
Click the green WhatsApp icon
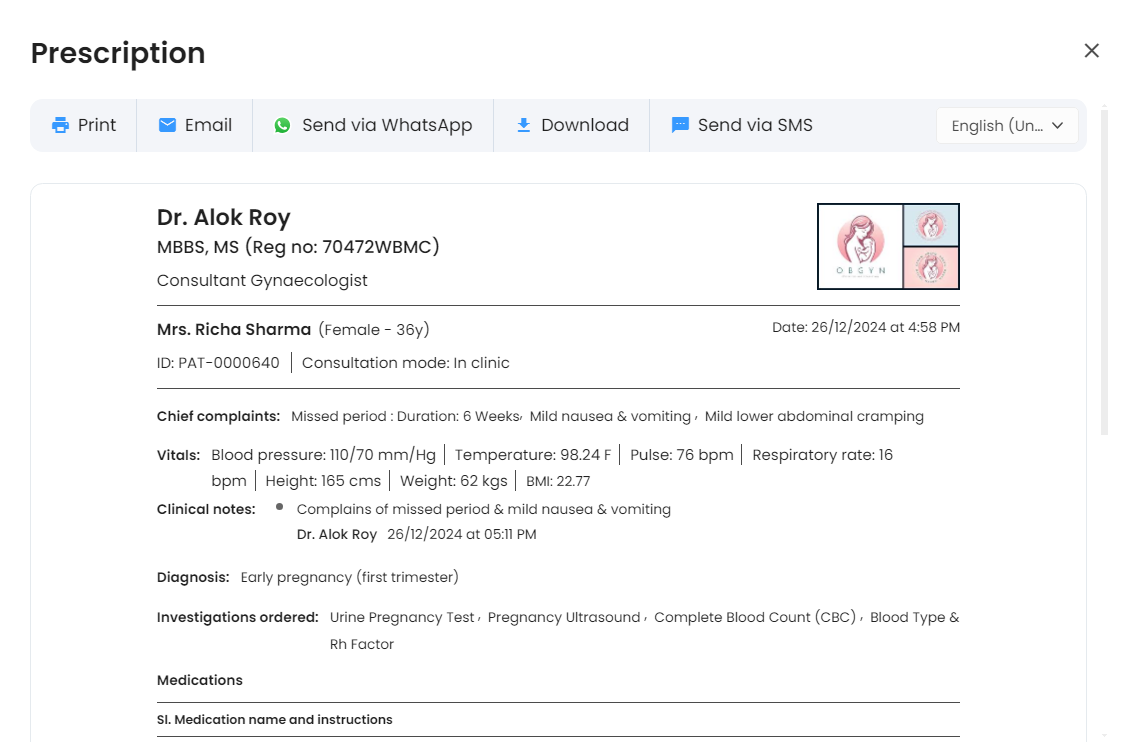pos(283,125)
